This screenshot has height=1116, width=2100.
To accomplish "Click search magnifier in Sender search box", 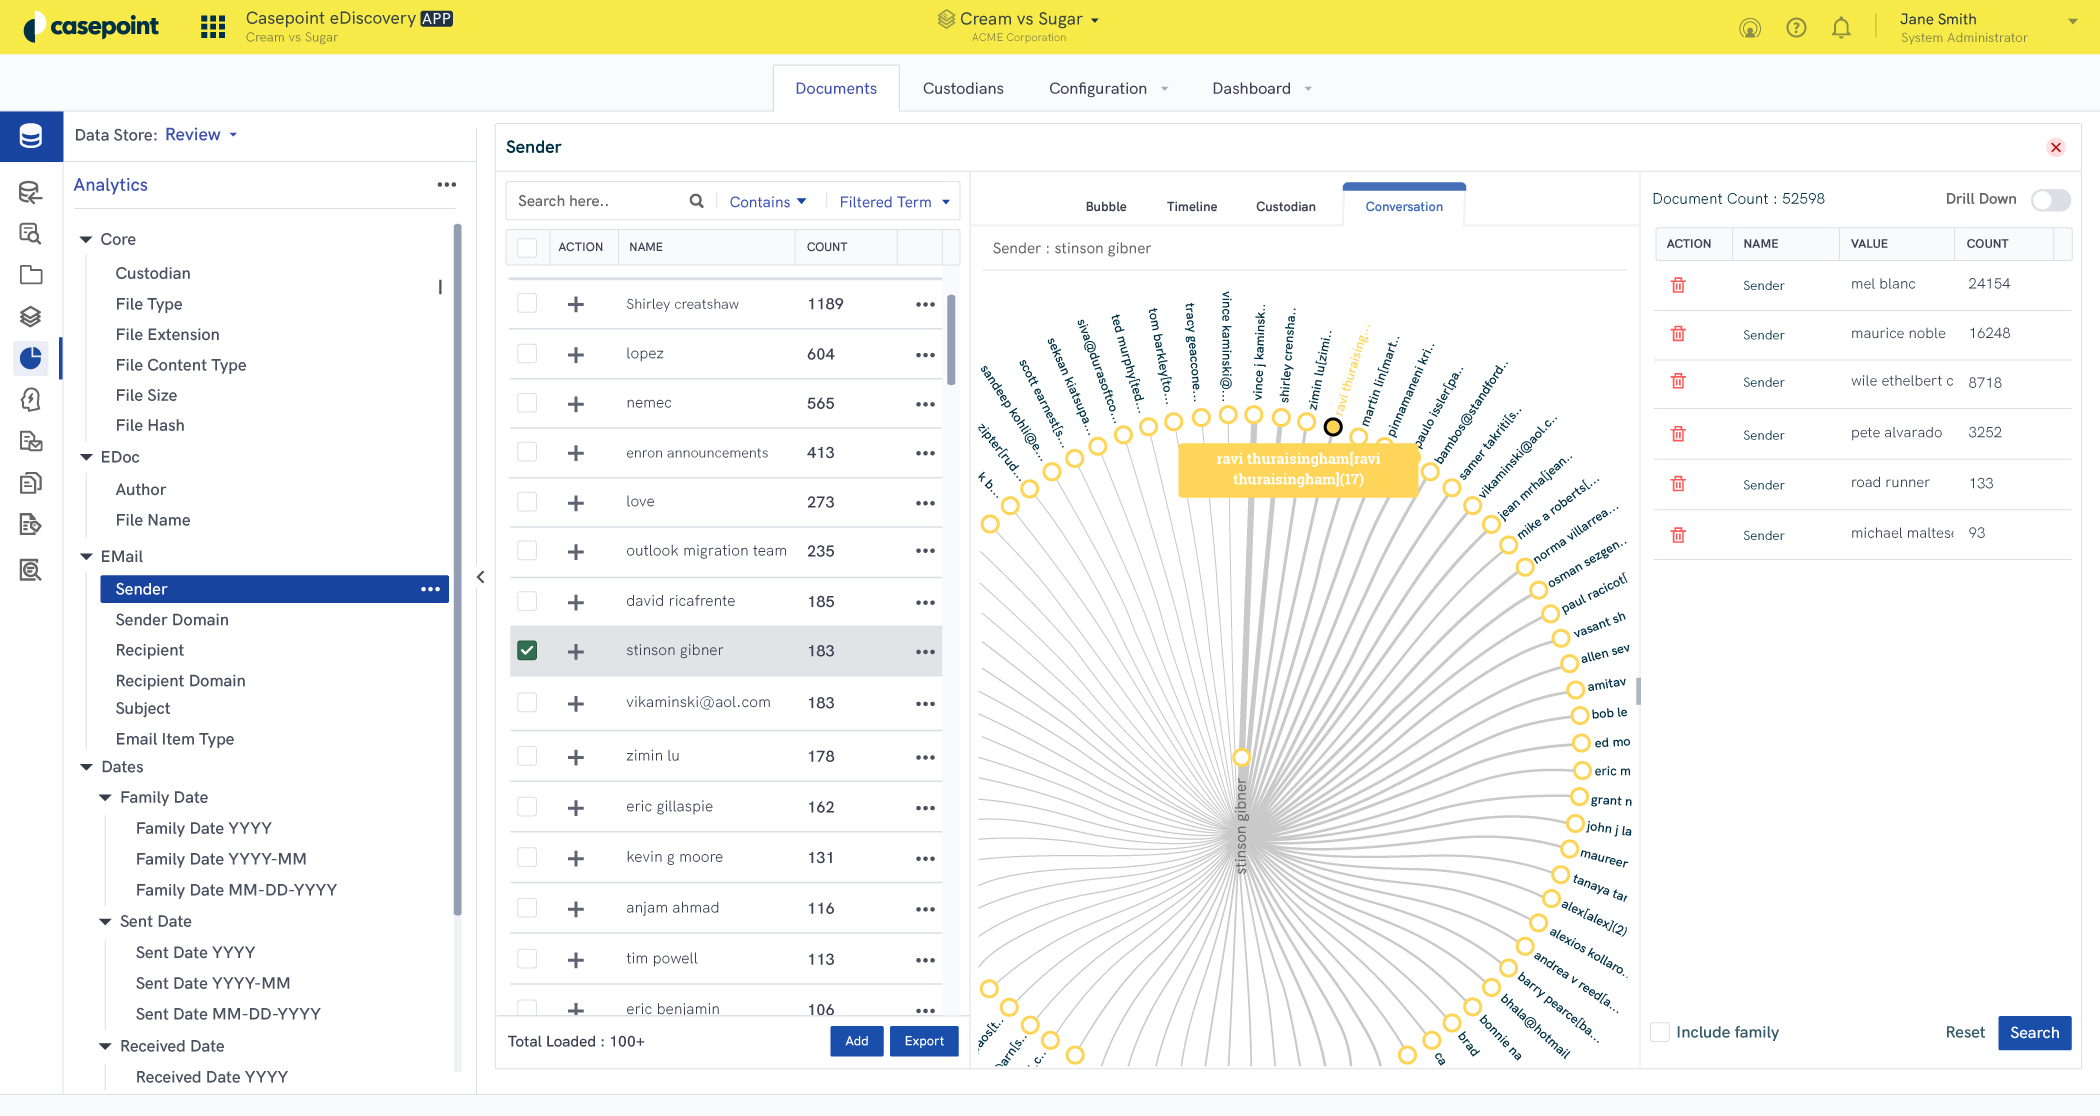I will 696,201.
